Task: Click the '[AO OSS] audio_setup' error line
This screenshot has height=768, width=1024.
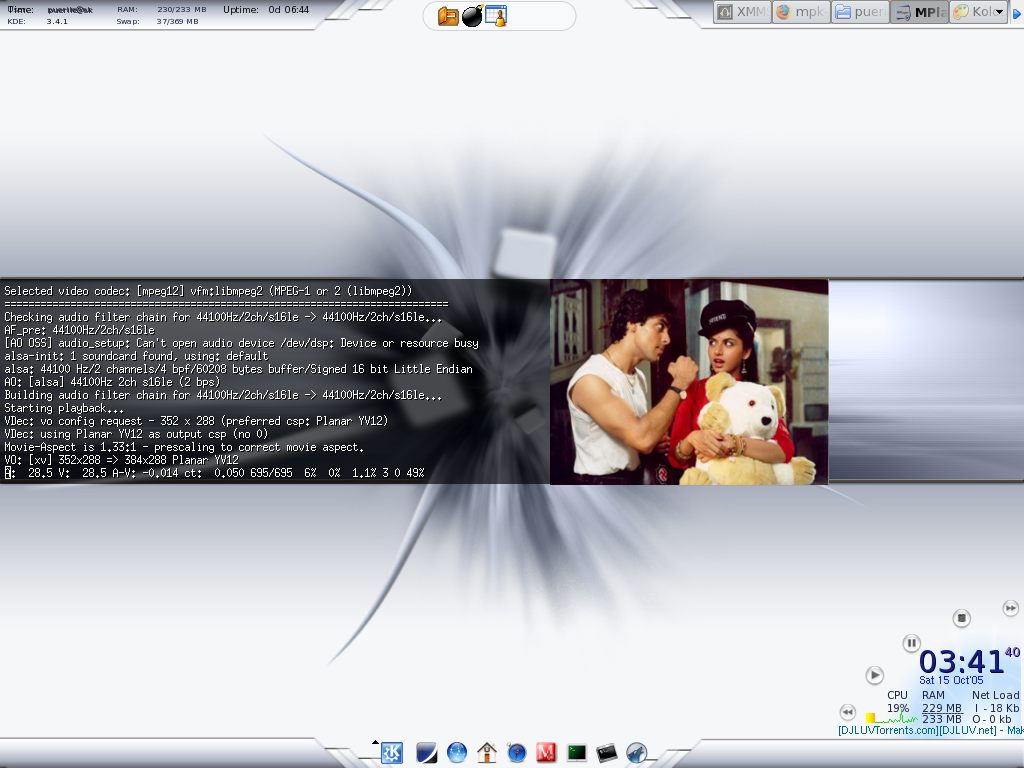Action: 242,343
